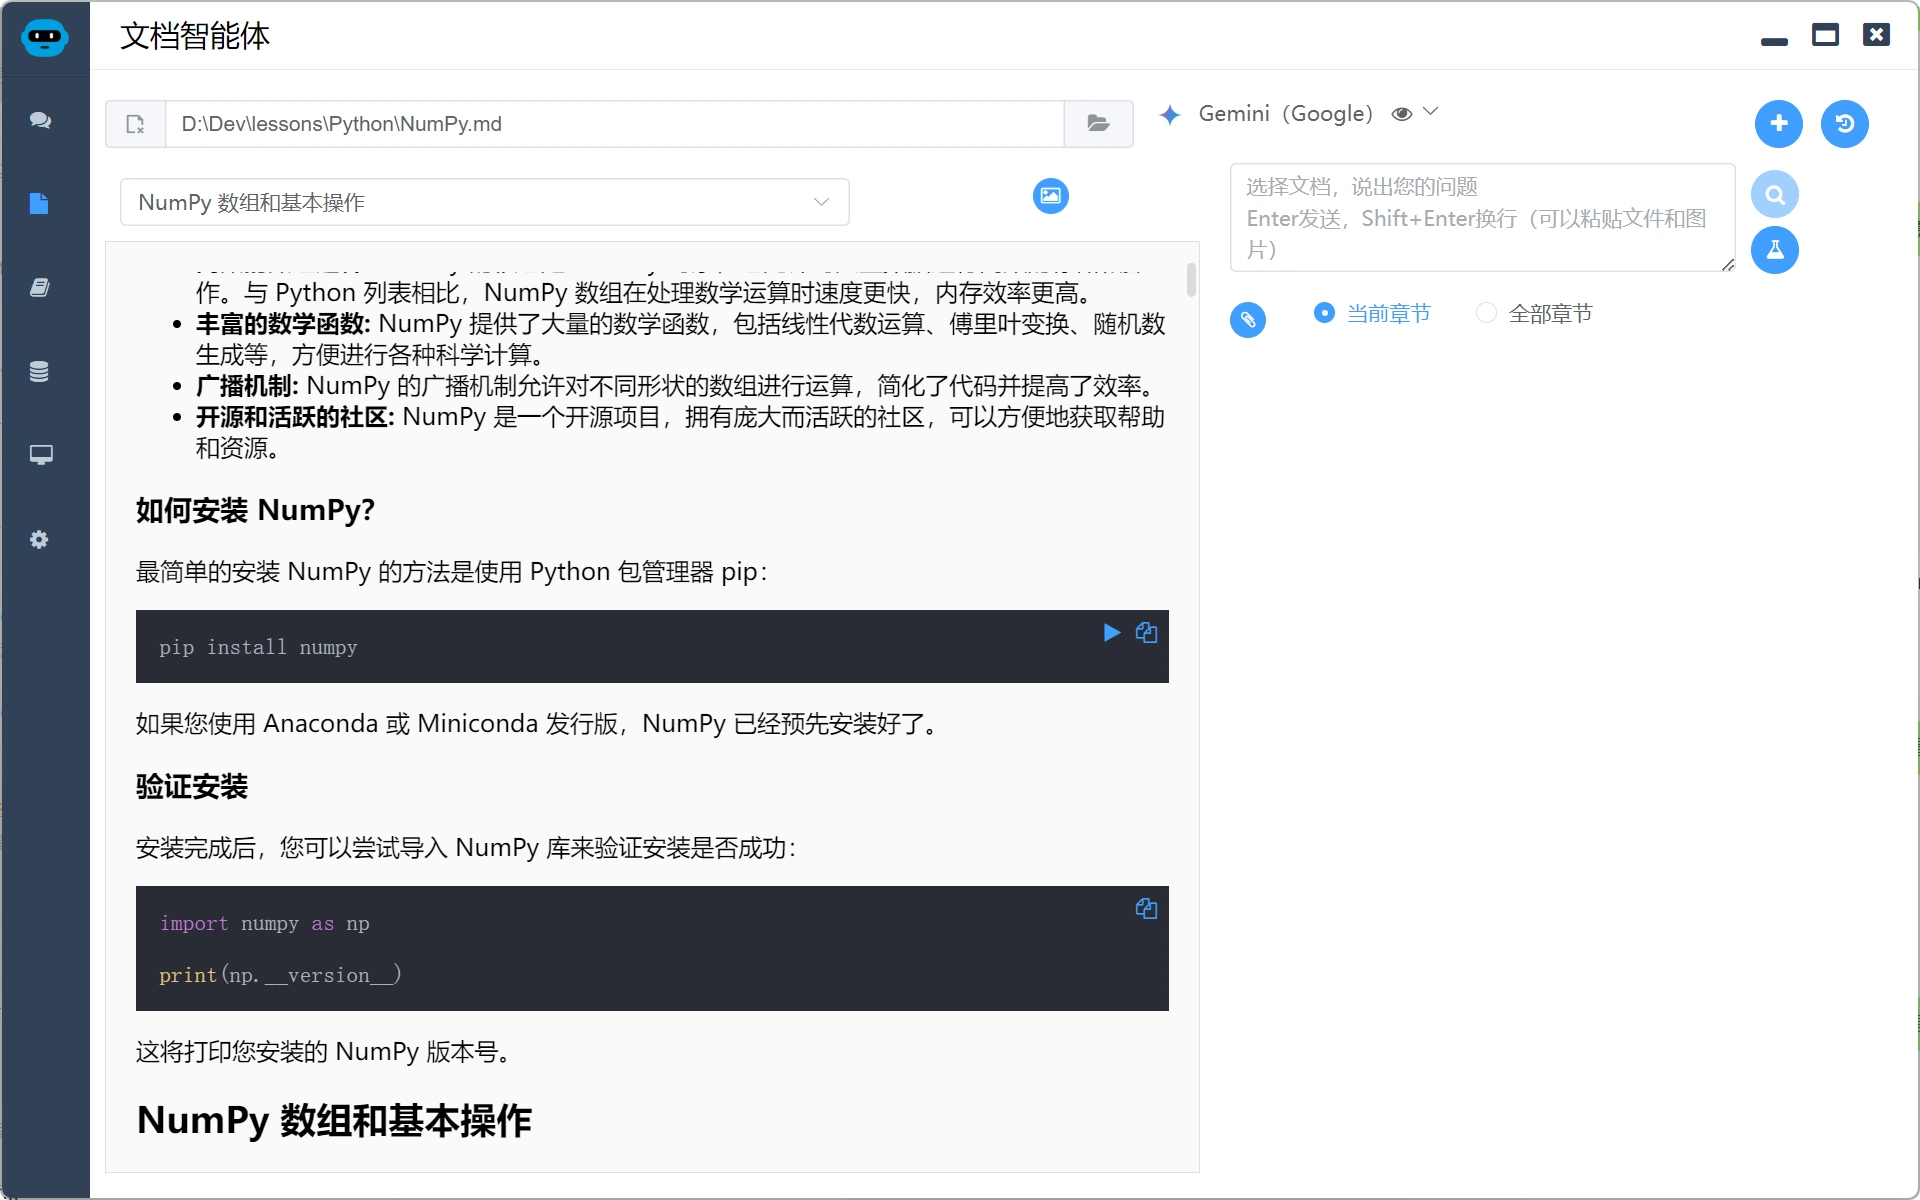This screenshot has height=1200, width=1920.
Task: Maximize the application window
Action: [1825, 35]
